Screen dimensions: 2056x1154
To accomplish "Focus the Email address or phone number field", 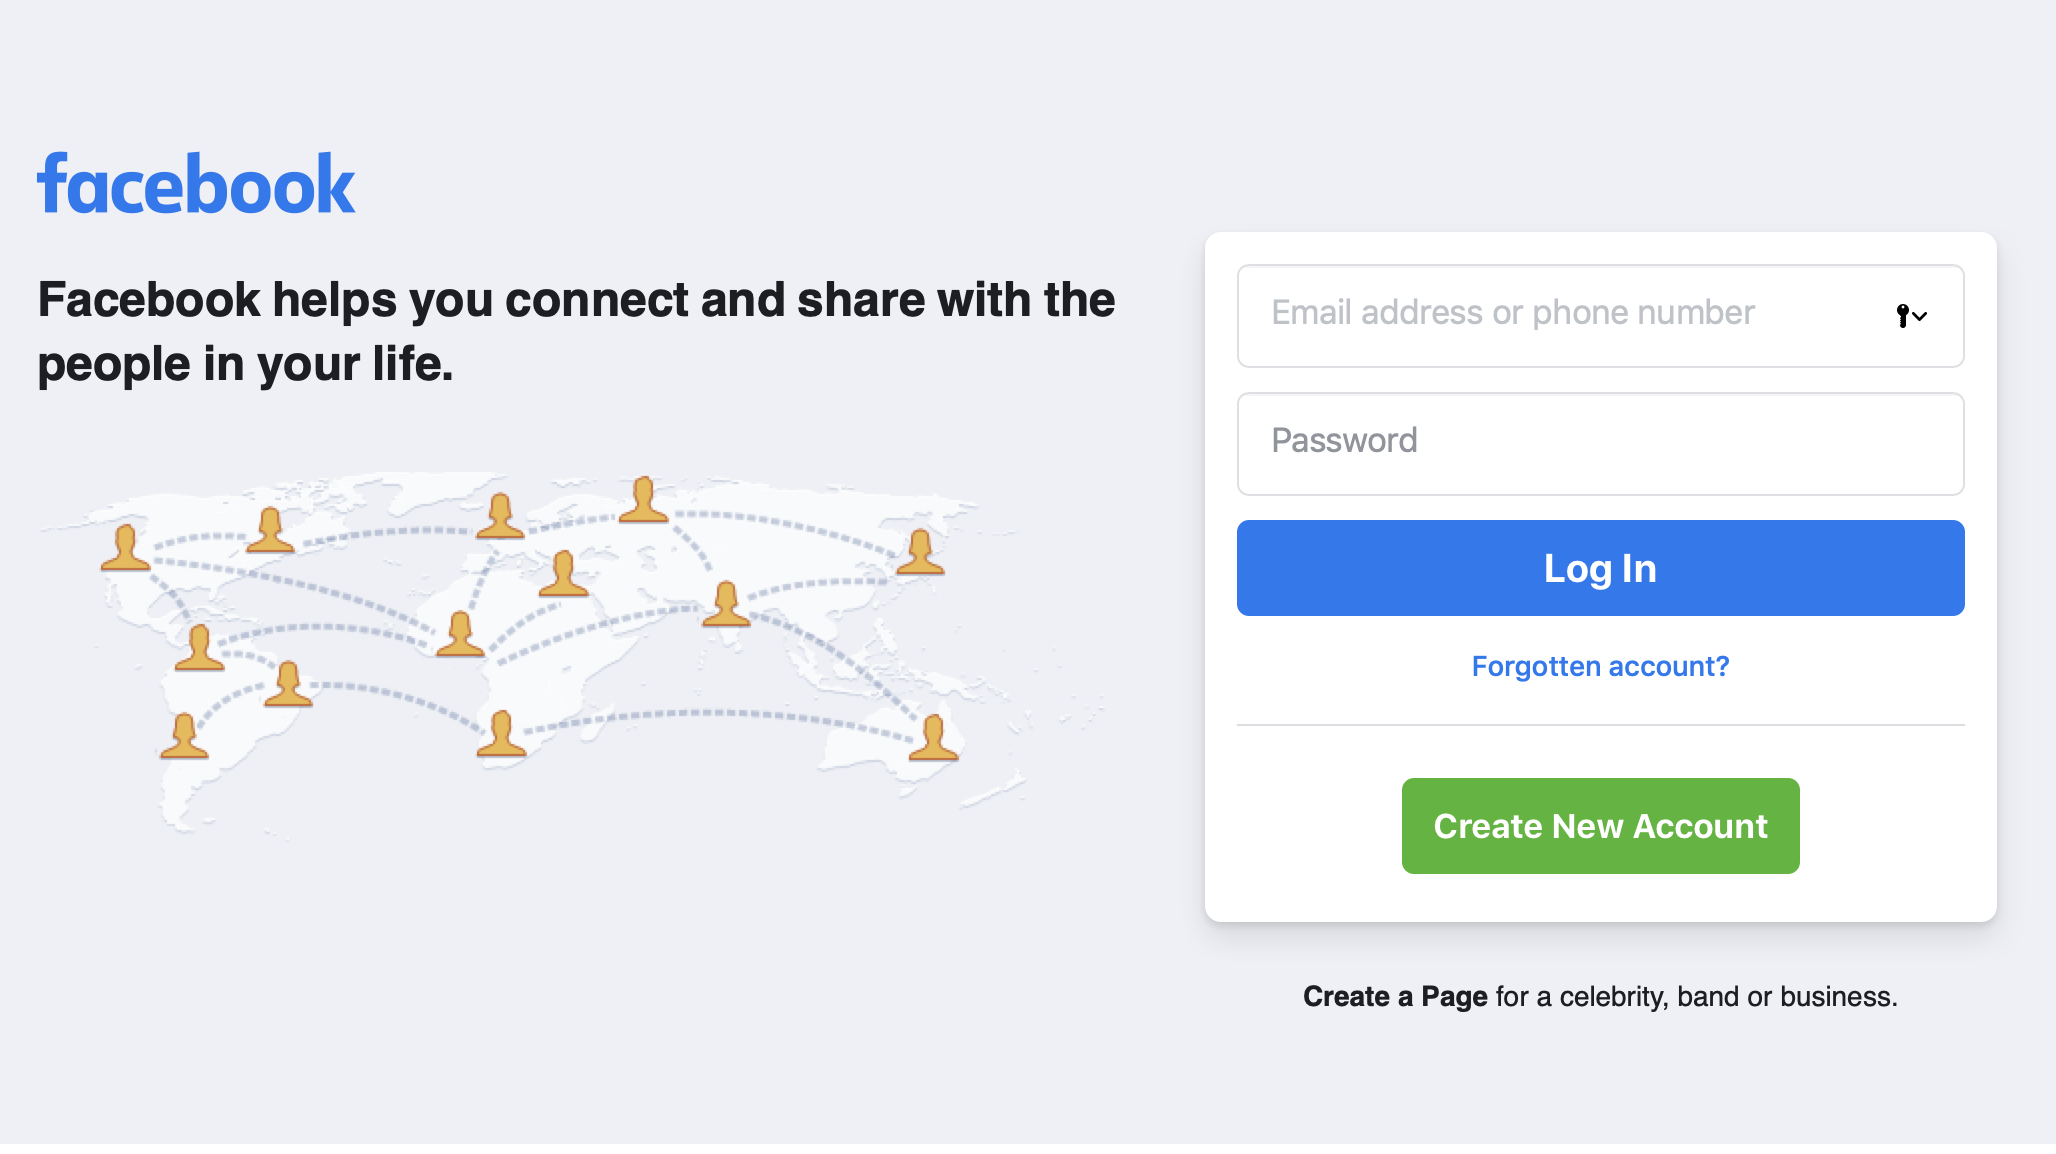I will (x=1600, y=316).
